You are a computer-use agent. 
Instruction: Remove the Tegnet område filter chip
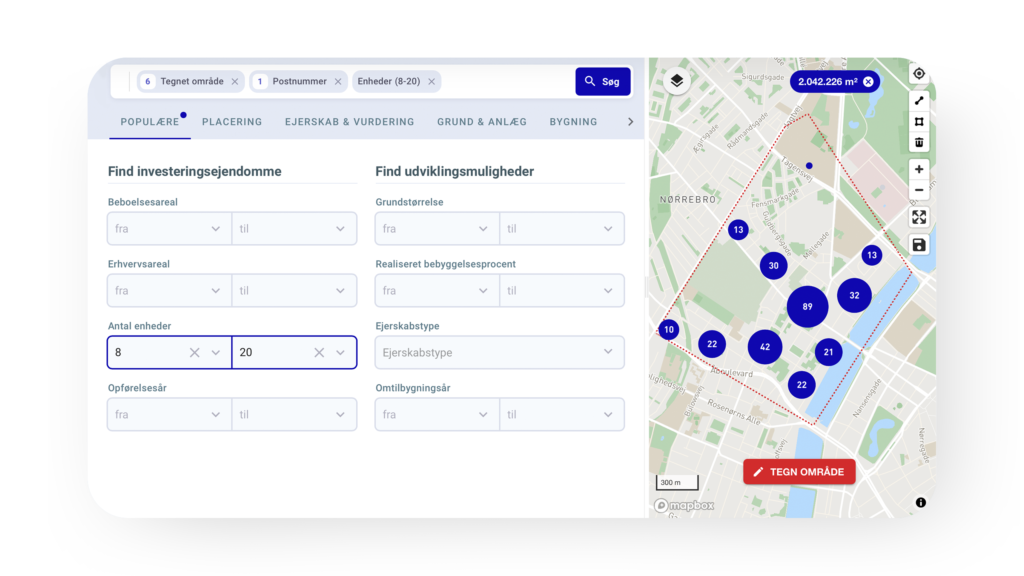point(235,82)
